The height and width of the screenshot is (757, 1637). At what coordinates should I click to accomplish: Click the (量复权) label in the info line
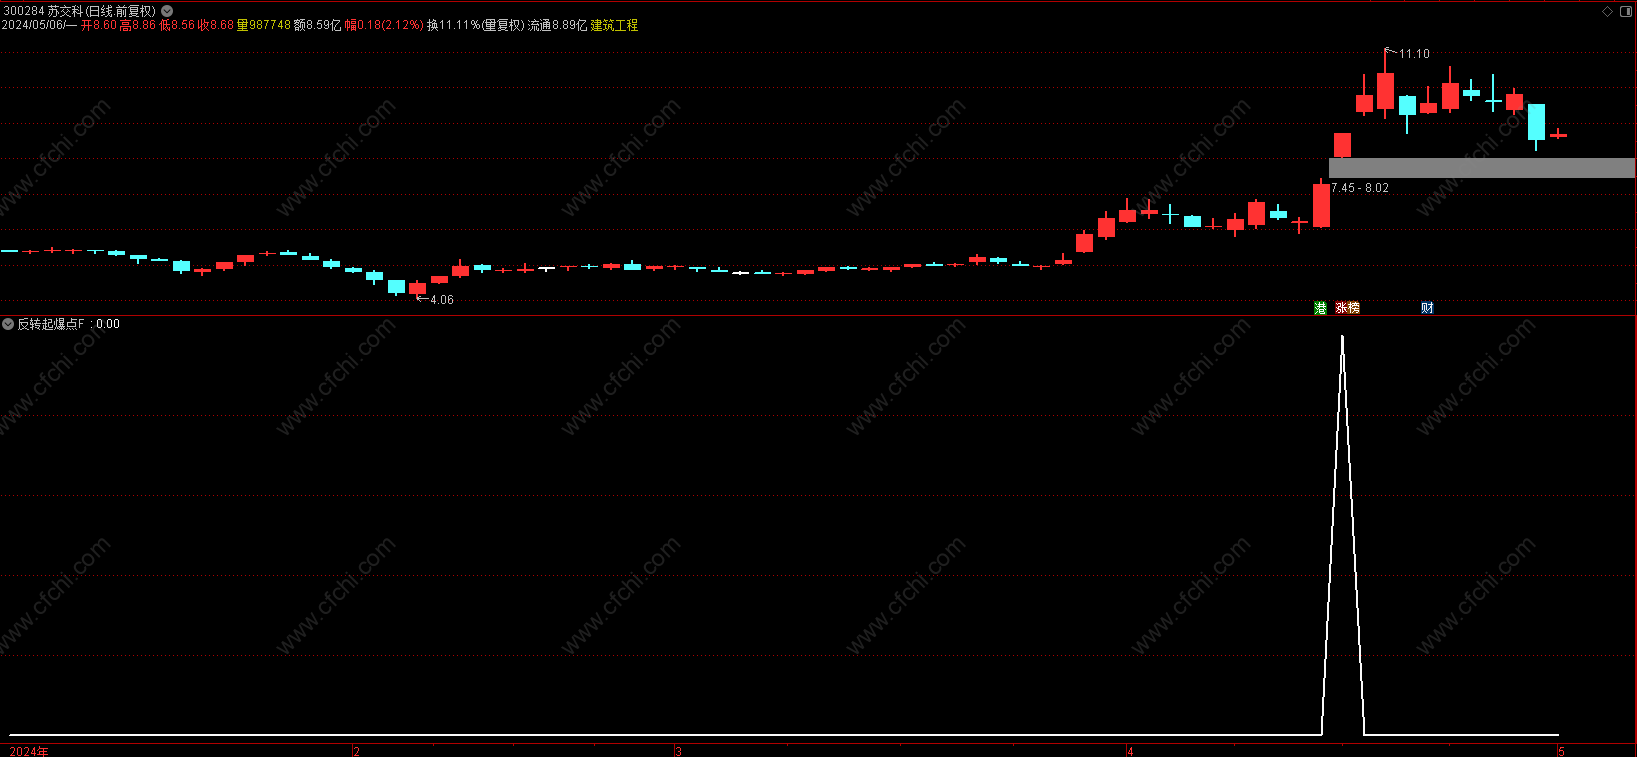[x=503, y=25]
